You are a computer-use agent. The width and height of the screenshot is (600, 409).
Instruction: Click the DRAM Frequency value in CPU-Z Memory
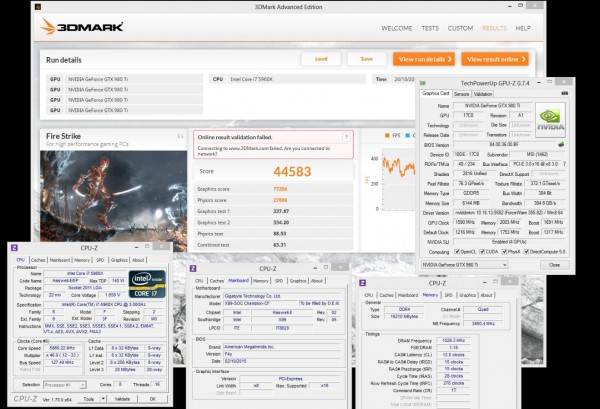(x=454, y=341)
